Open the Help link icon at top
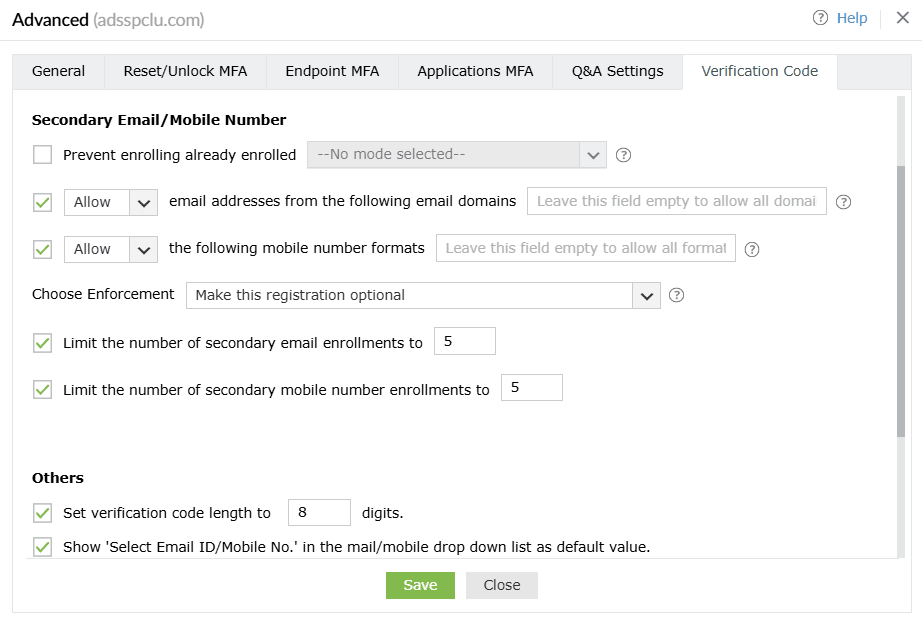 click(821, 18)
